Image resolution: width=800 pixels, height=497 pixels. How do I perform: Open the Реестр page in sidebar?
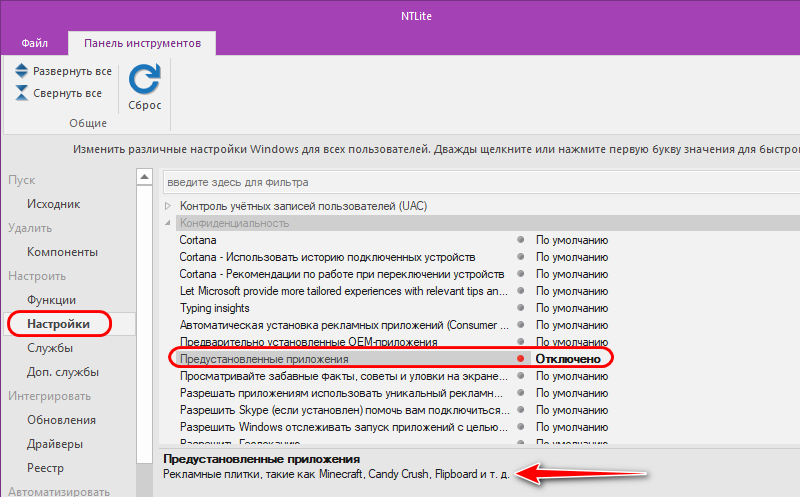(45, 468)
